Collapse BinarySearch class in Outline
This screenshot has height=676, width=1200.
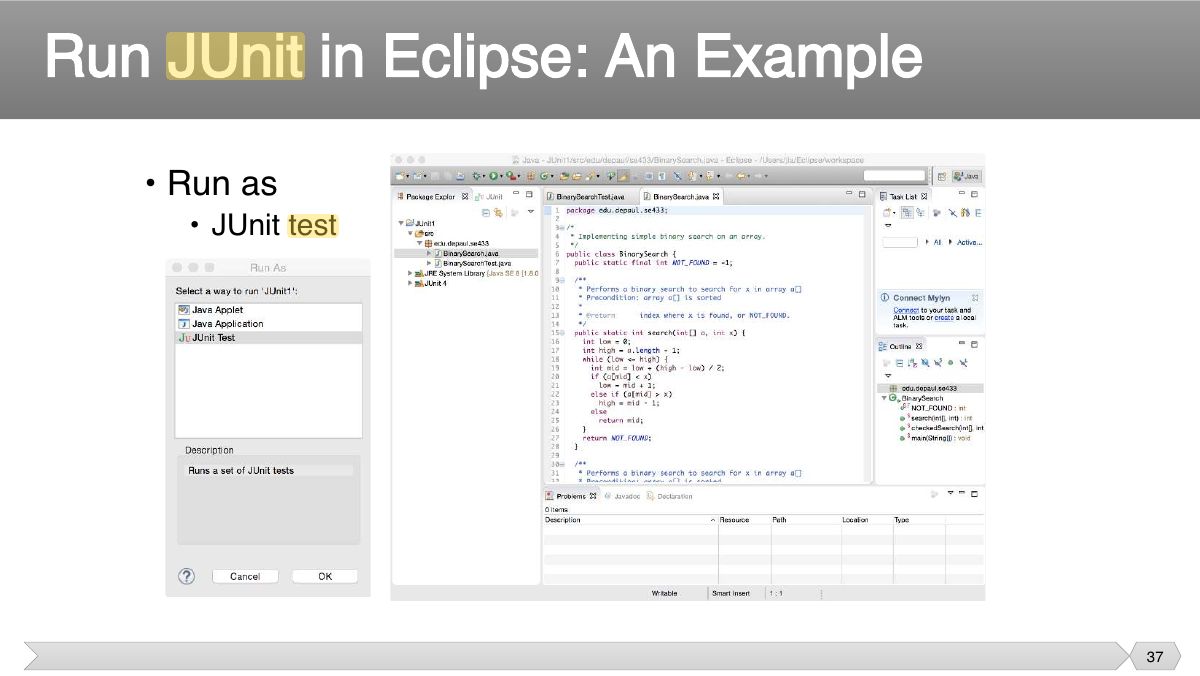click(x=884, y=398)
